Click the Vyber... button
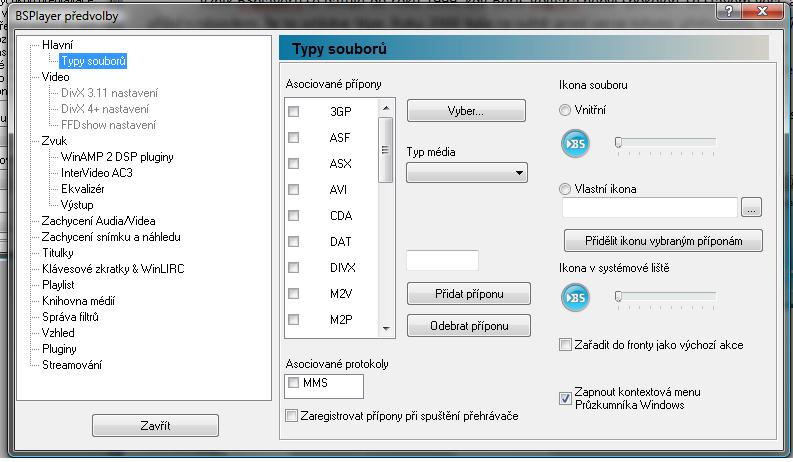The image size is (793, 462). coord(466,111)
